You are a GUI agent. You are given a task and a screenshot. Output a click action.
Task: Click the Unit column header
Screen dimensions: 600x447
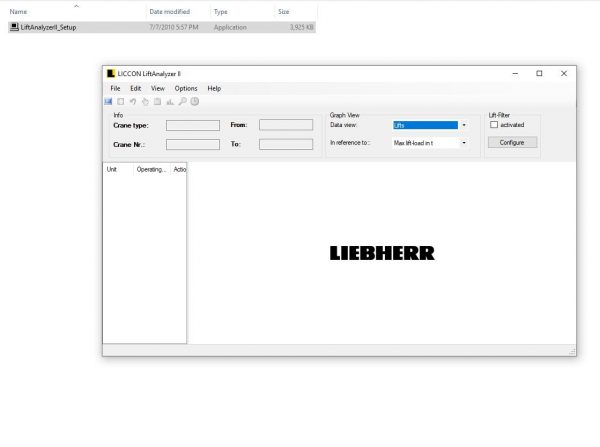(118, 169)
